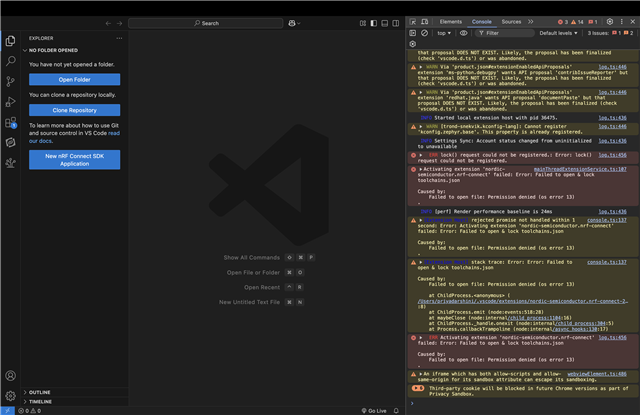The image size is (640, 415).
Task: Open the webviewElement.ts:486 source link
Action: 597,374
